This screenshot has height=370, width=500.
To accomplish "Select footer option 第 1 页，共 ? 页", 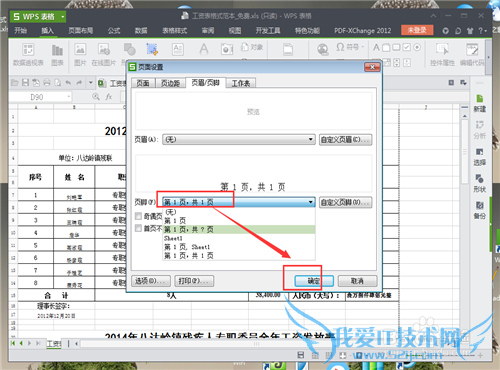I will click(x=238, y=229).
